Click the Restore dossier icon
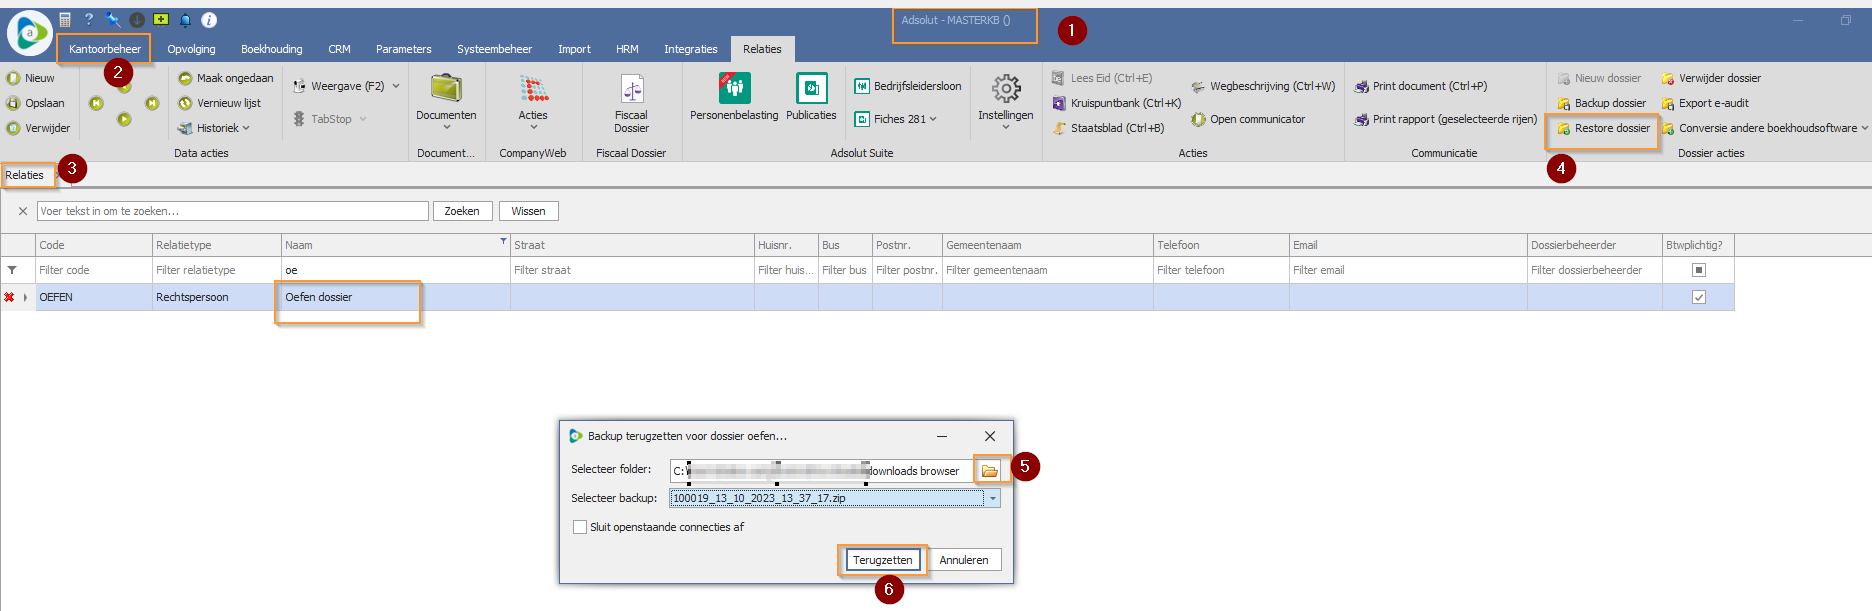This screenshot has width=1872, height=611. pos(1564,129)
